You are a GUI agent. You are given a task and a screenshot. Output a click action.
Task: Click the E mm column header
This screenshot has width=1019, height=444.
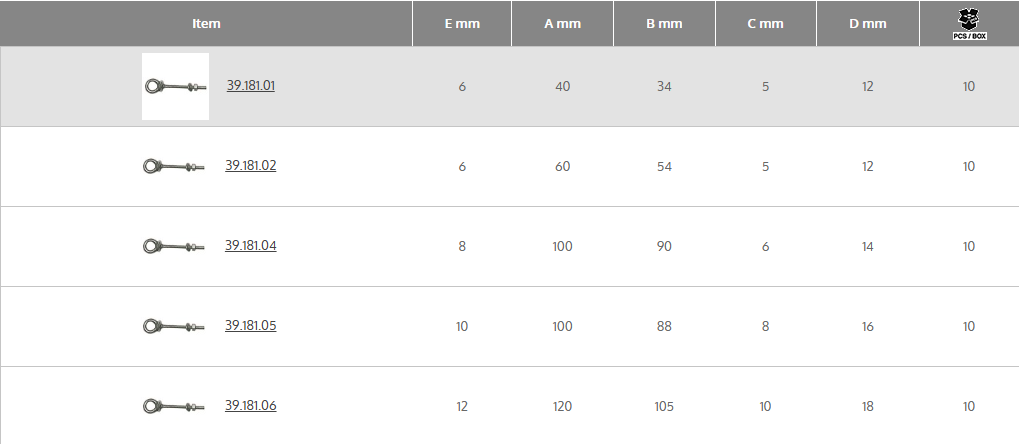(462, 23)
